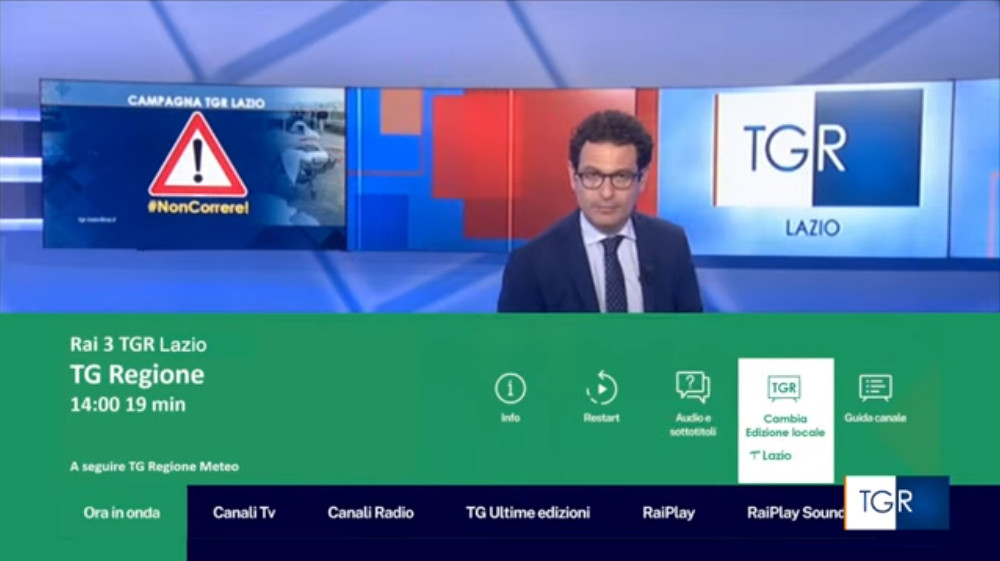Restart the current program
Viewport: 1000px width, 561px height.
tap(601, 388)
